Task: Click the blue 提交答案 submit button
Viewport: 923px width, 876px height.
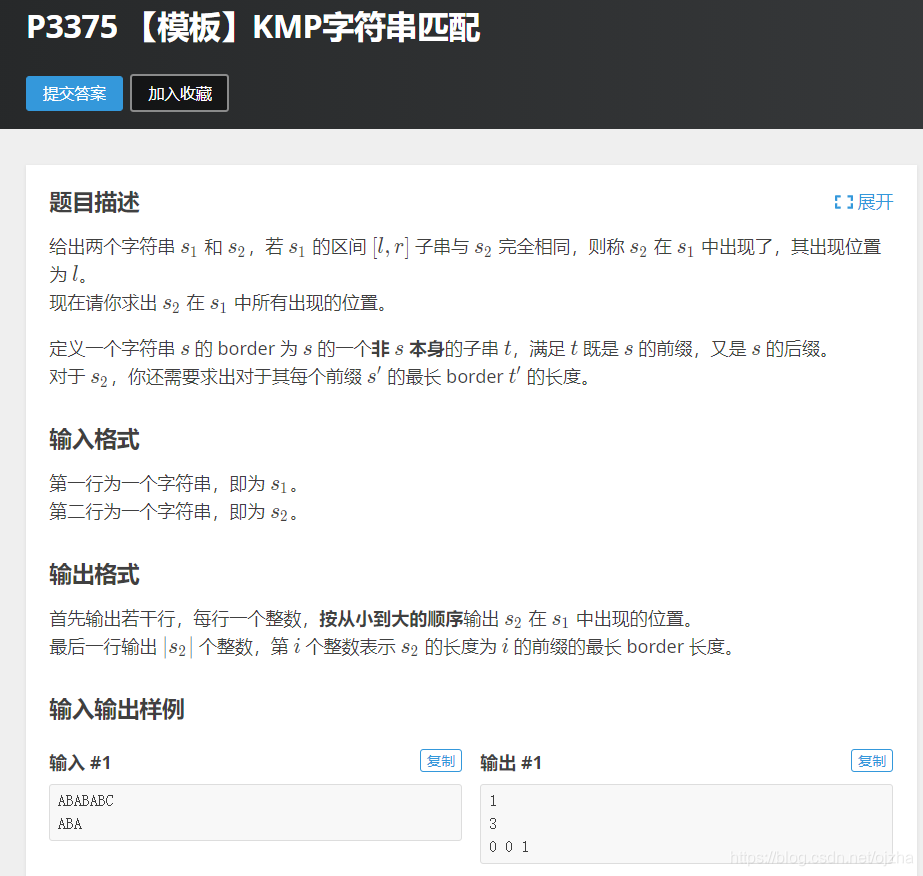Action: [74, 93]
